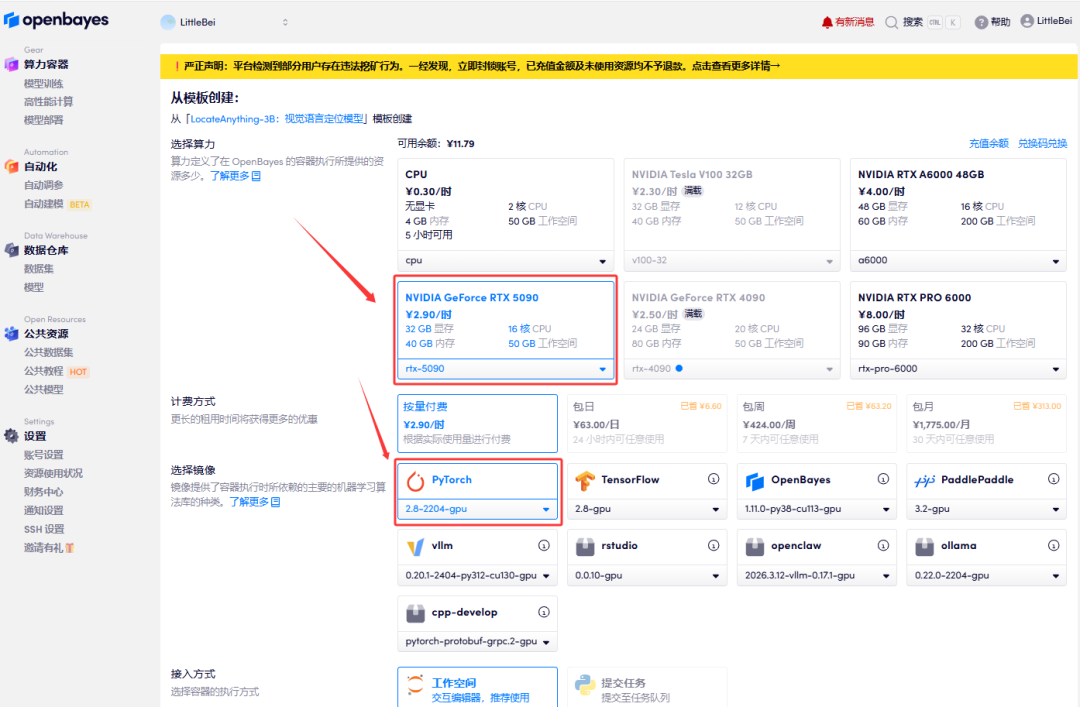Open the LocateAnything-3B template link
This screenshot has height=707, width=1080.
277,119
